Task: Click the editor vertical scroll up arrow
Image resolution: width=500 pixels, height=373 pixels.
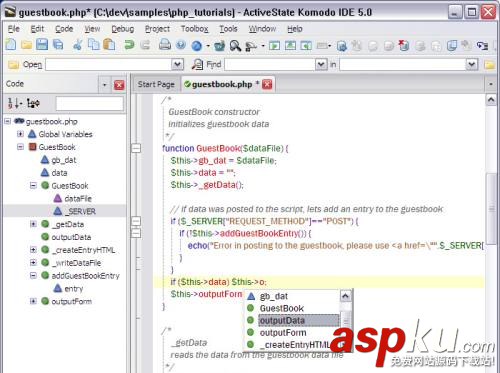Action: click(491, 100)
